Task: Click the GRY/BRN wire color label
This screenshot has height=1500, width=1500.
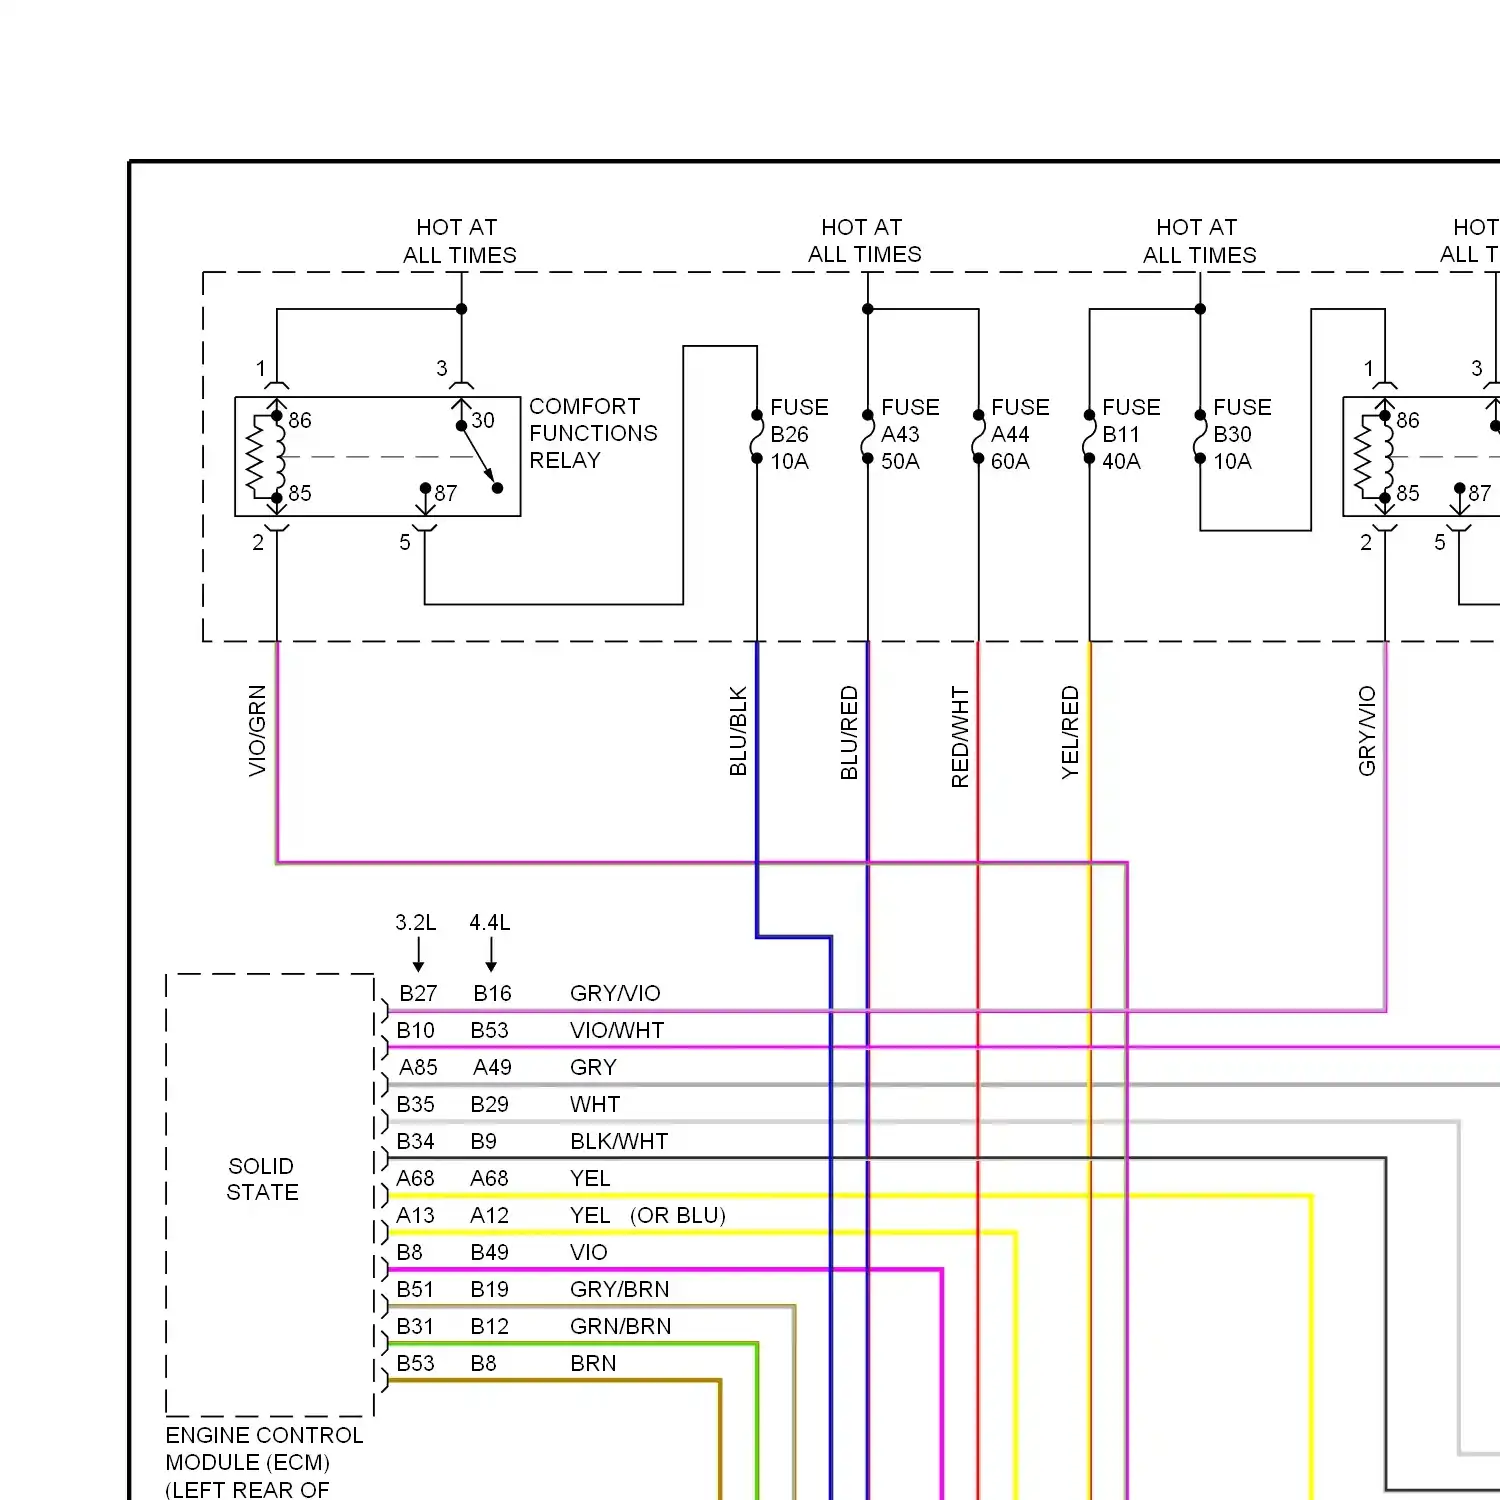Action: tap(620, 1289)
